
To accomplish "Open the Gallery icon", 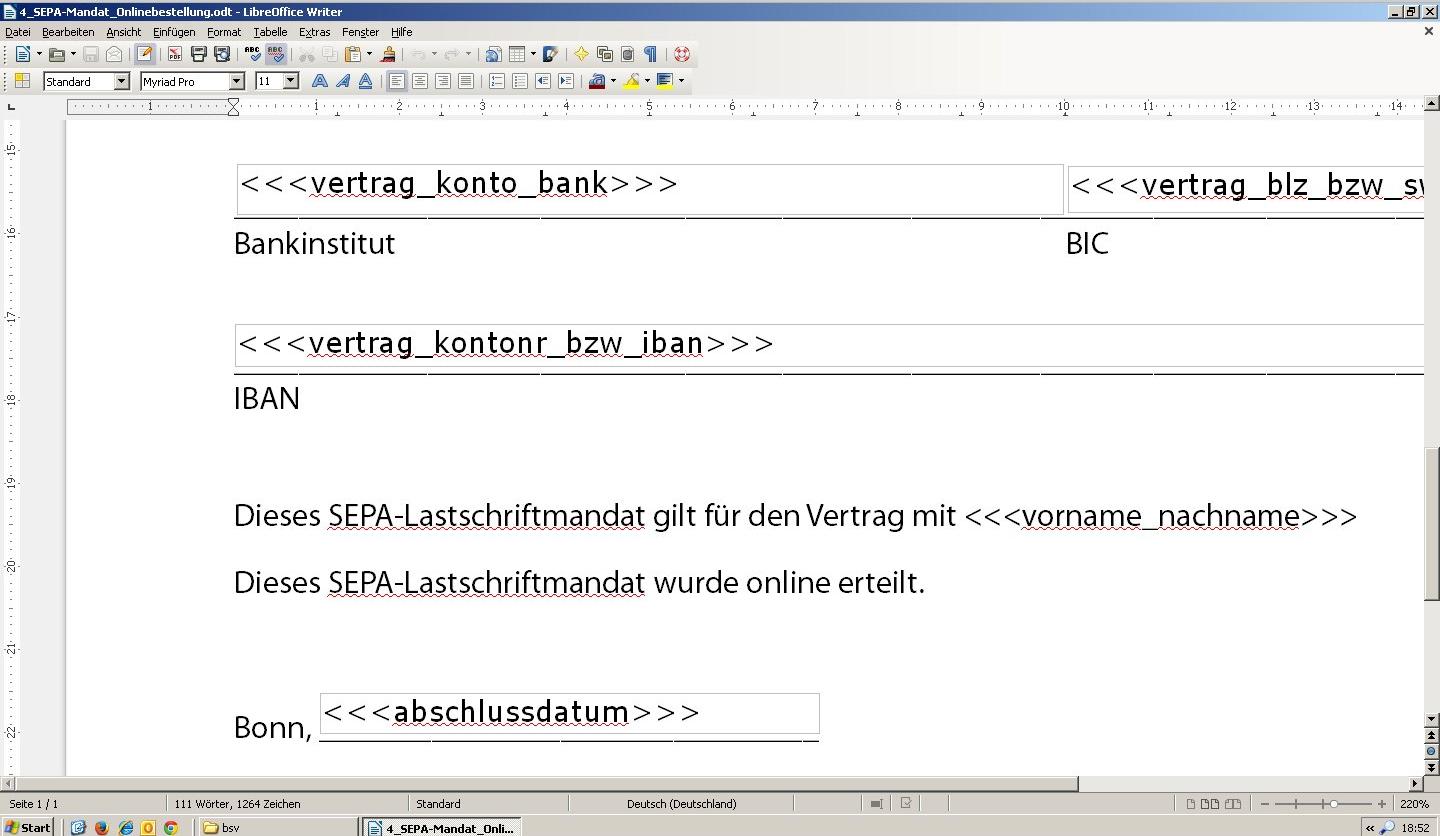I will 604,54.
